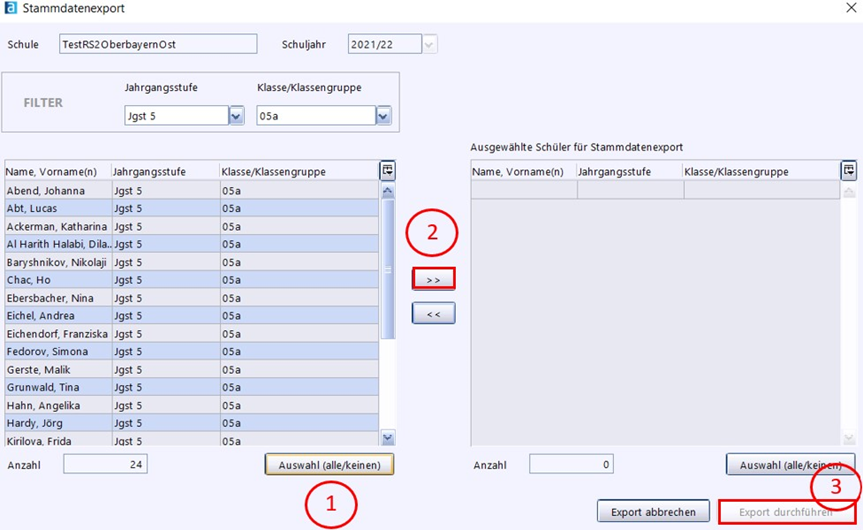
Task: Remove students with the << button
Action: pos(433,313)
